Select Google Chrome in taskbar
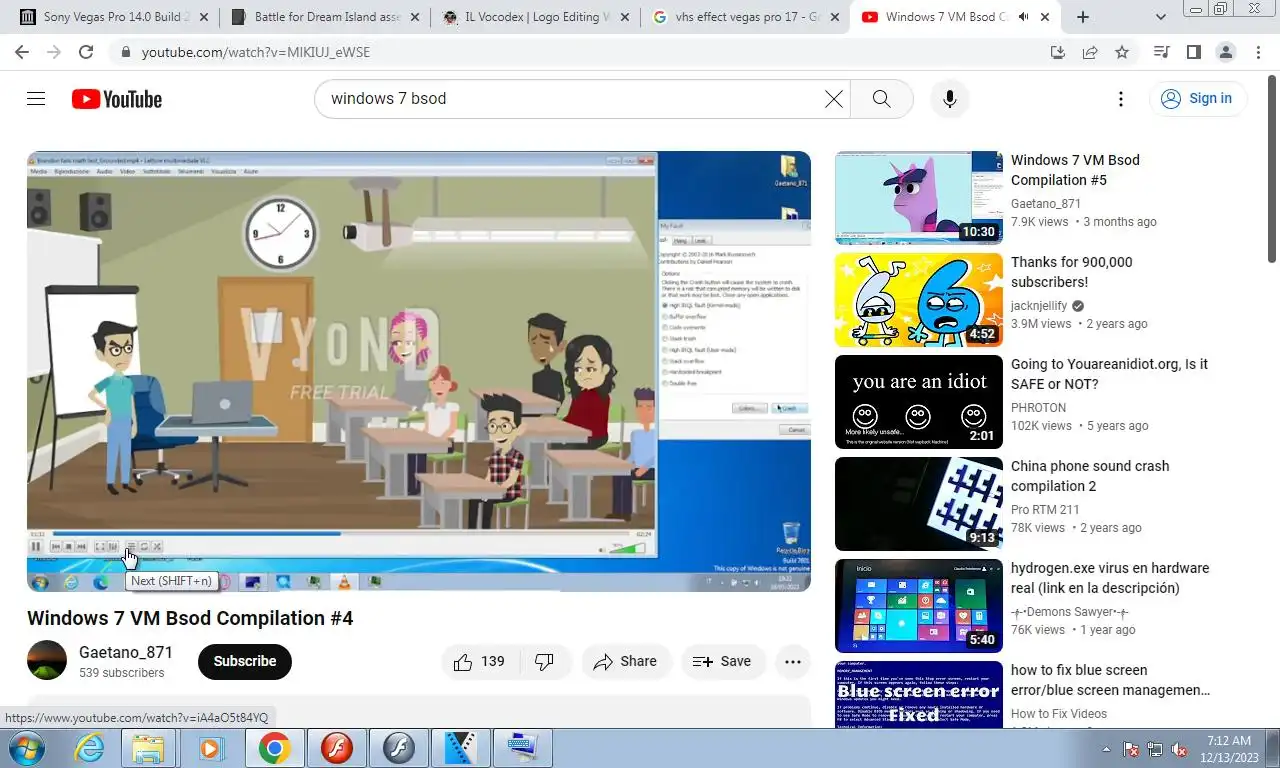Viewport: 1280px width, 768px height. (274, 748)
